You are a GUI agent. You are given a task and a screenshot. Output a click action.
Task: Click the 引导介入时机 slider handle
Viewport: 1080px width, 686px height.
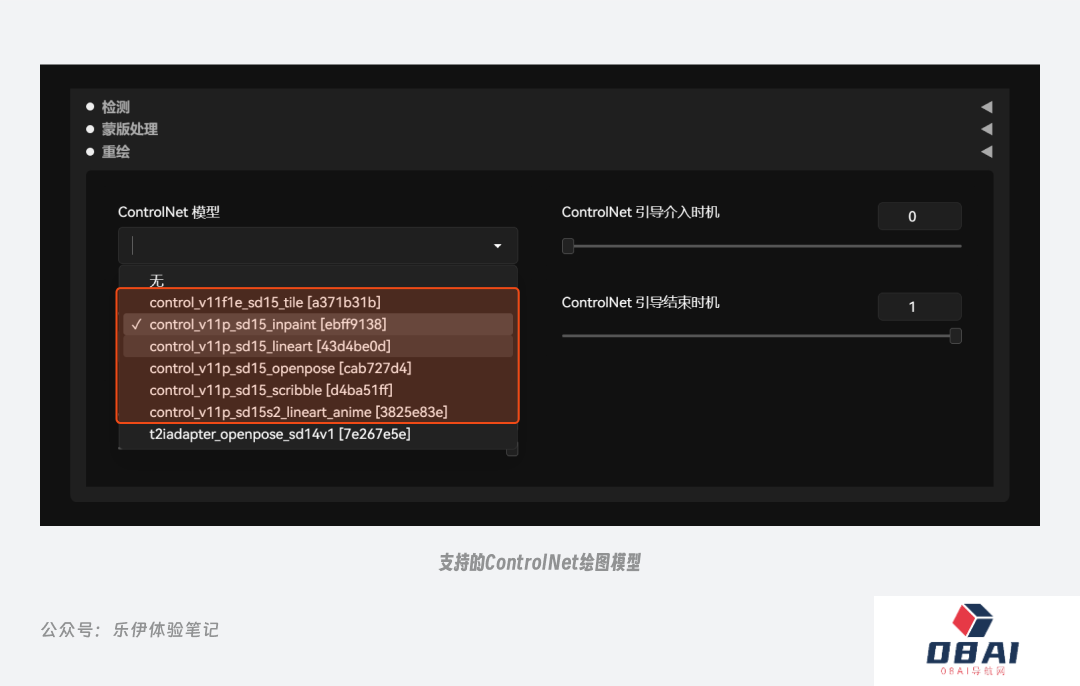(568, 246)
